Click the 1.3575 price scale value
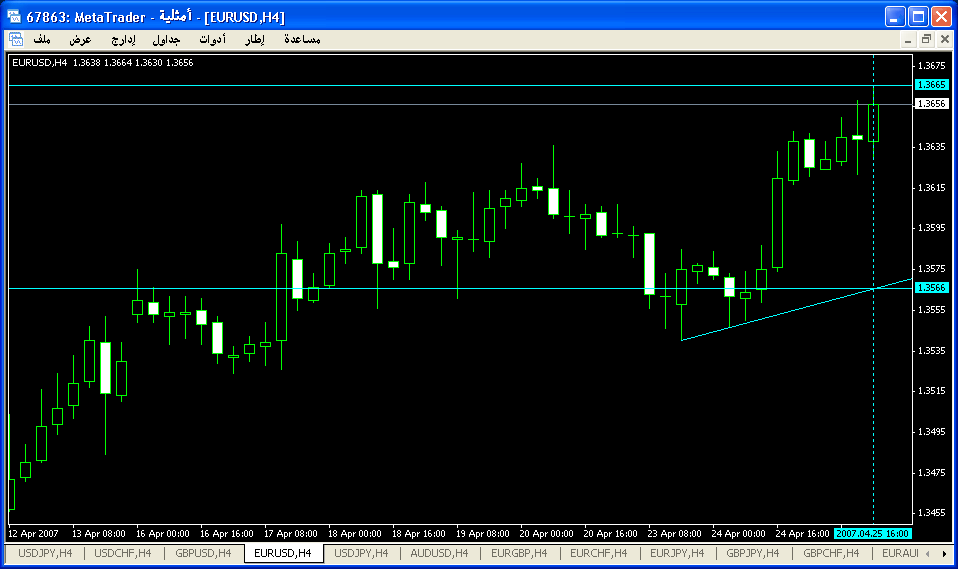Viewport: 958px width, 569px height. pyautogui.click(x=932, y=269)
